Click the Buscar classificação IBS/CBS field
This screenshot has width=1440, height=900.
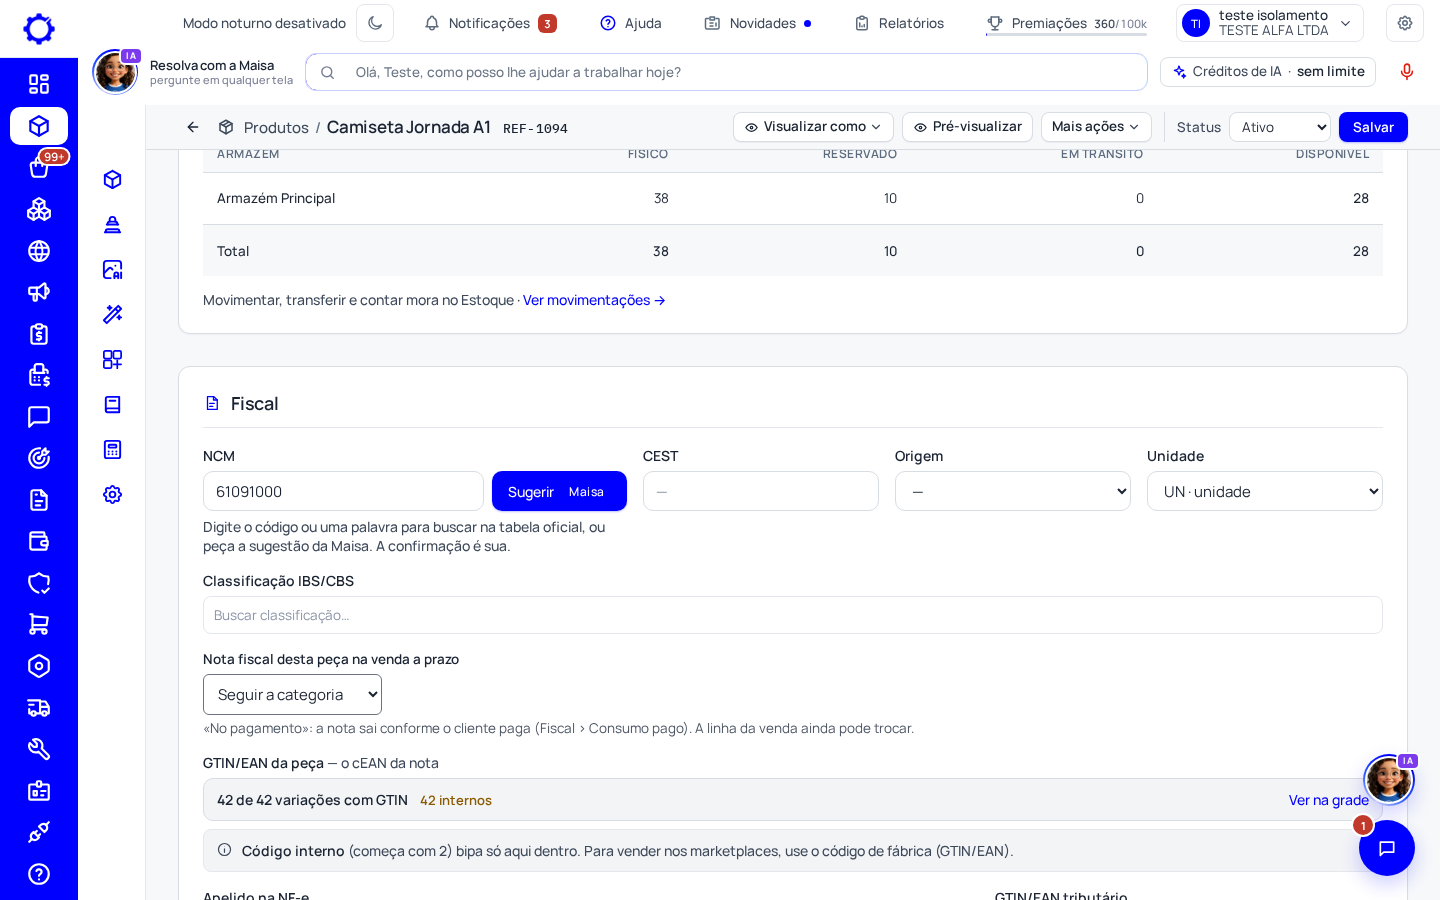tap(793, 615)
